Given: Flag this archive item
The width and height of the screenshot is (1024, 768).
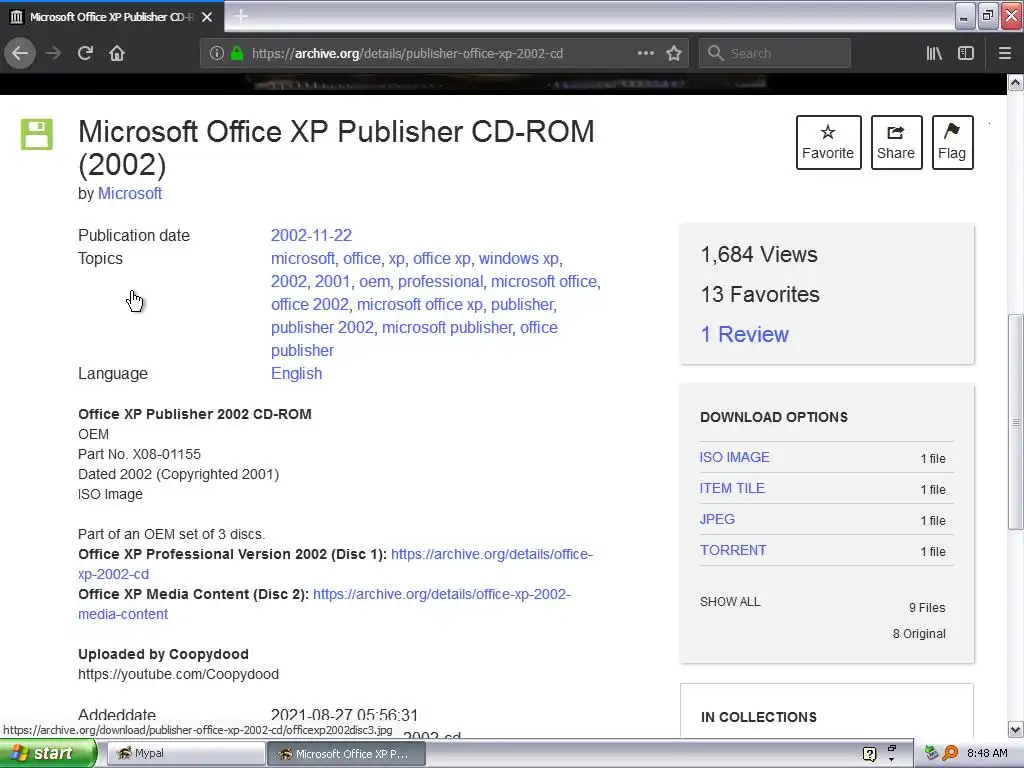Looking at the screenshot, I should click(x=952, y=142).
